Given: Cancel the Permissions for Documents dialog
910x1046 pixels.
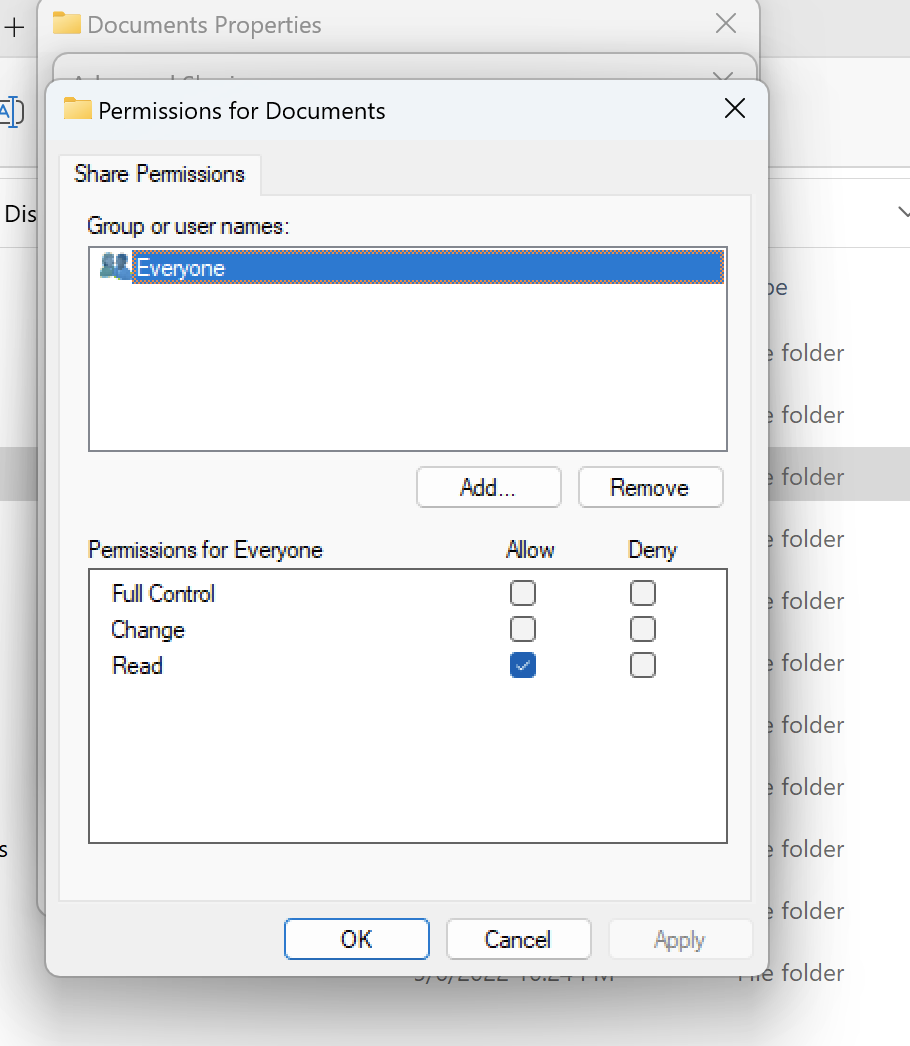Looking at the screenshot, I should (518, 939).
